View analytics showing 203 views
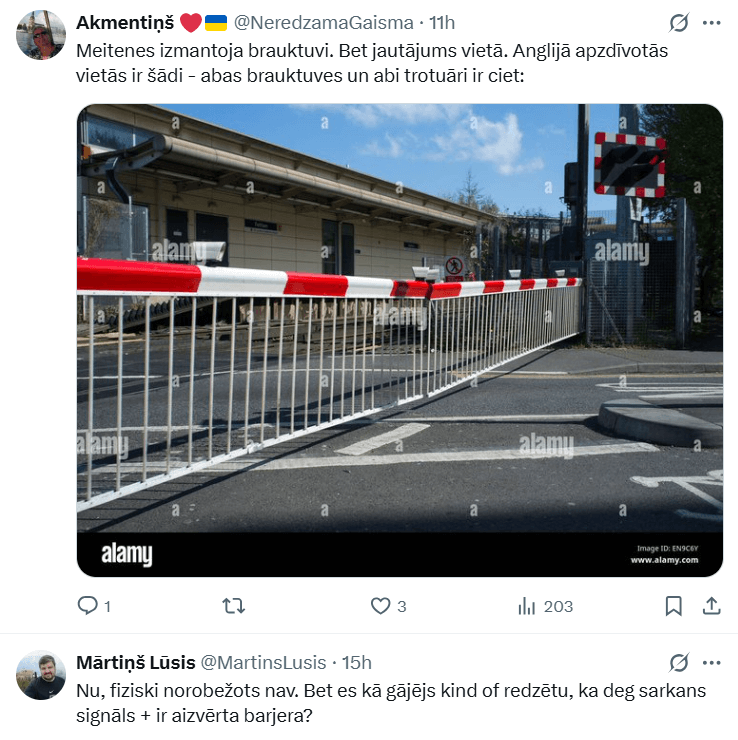This screenshot has width=738, height=740. coord(545,606)
